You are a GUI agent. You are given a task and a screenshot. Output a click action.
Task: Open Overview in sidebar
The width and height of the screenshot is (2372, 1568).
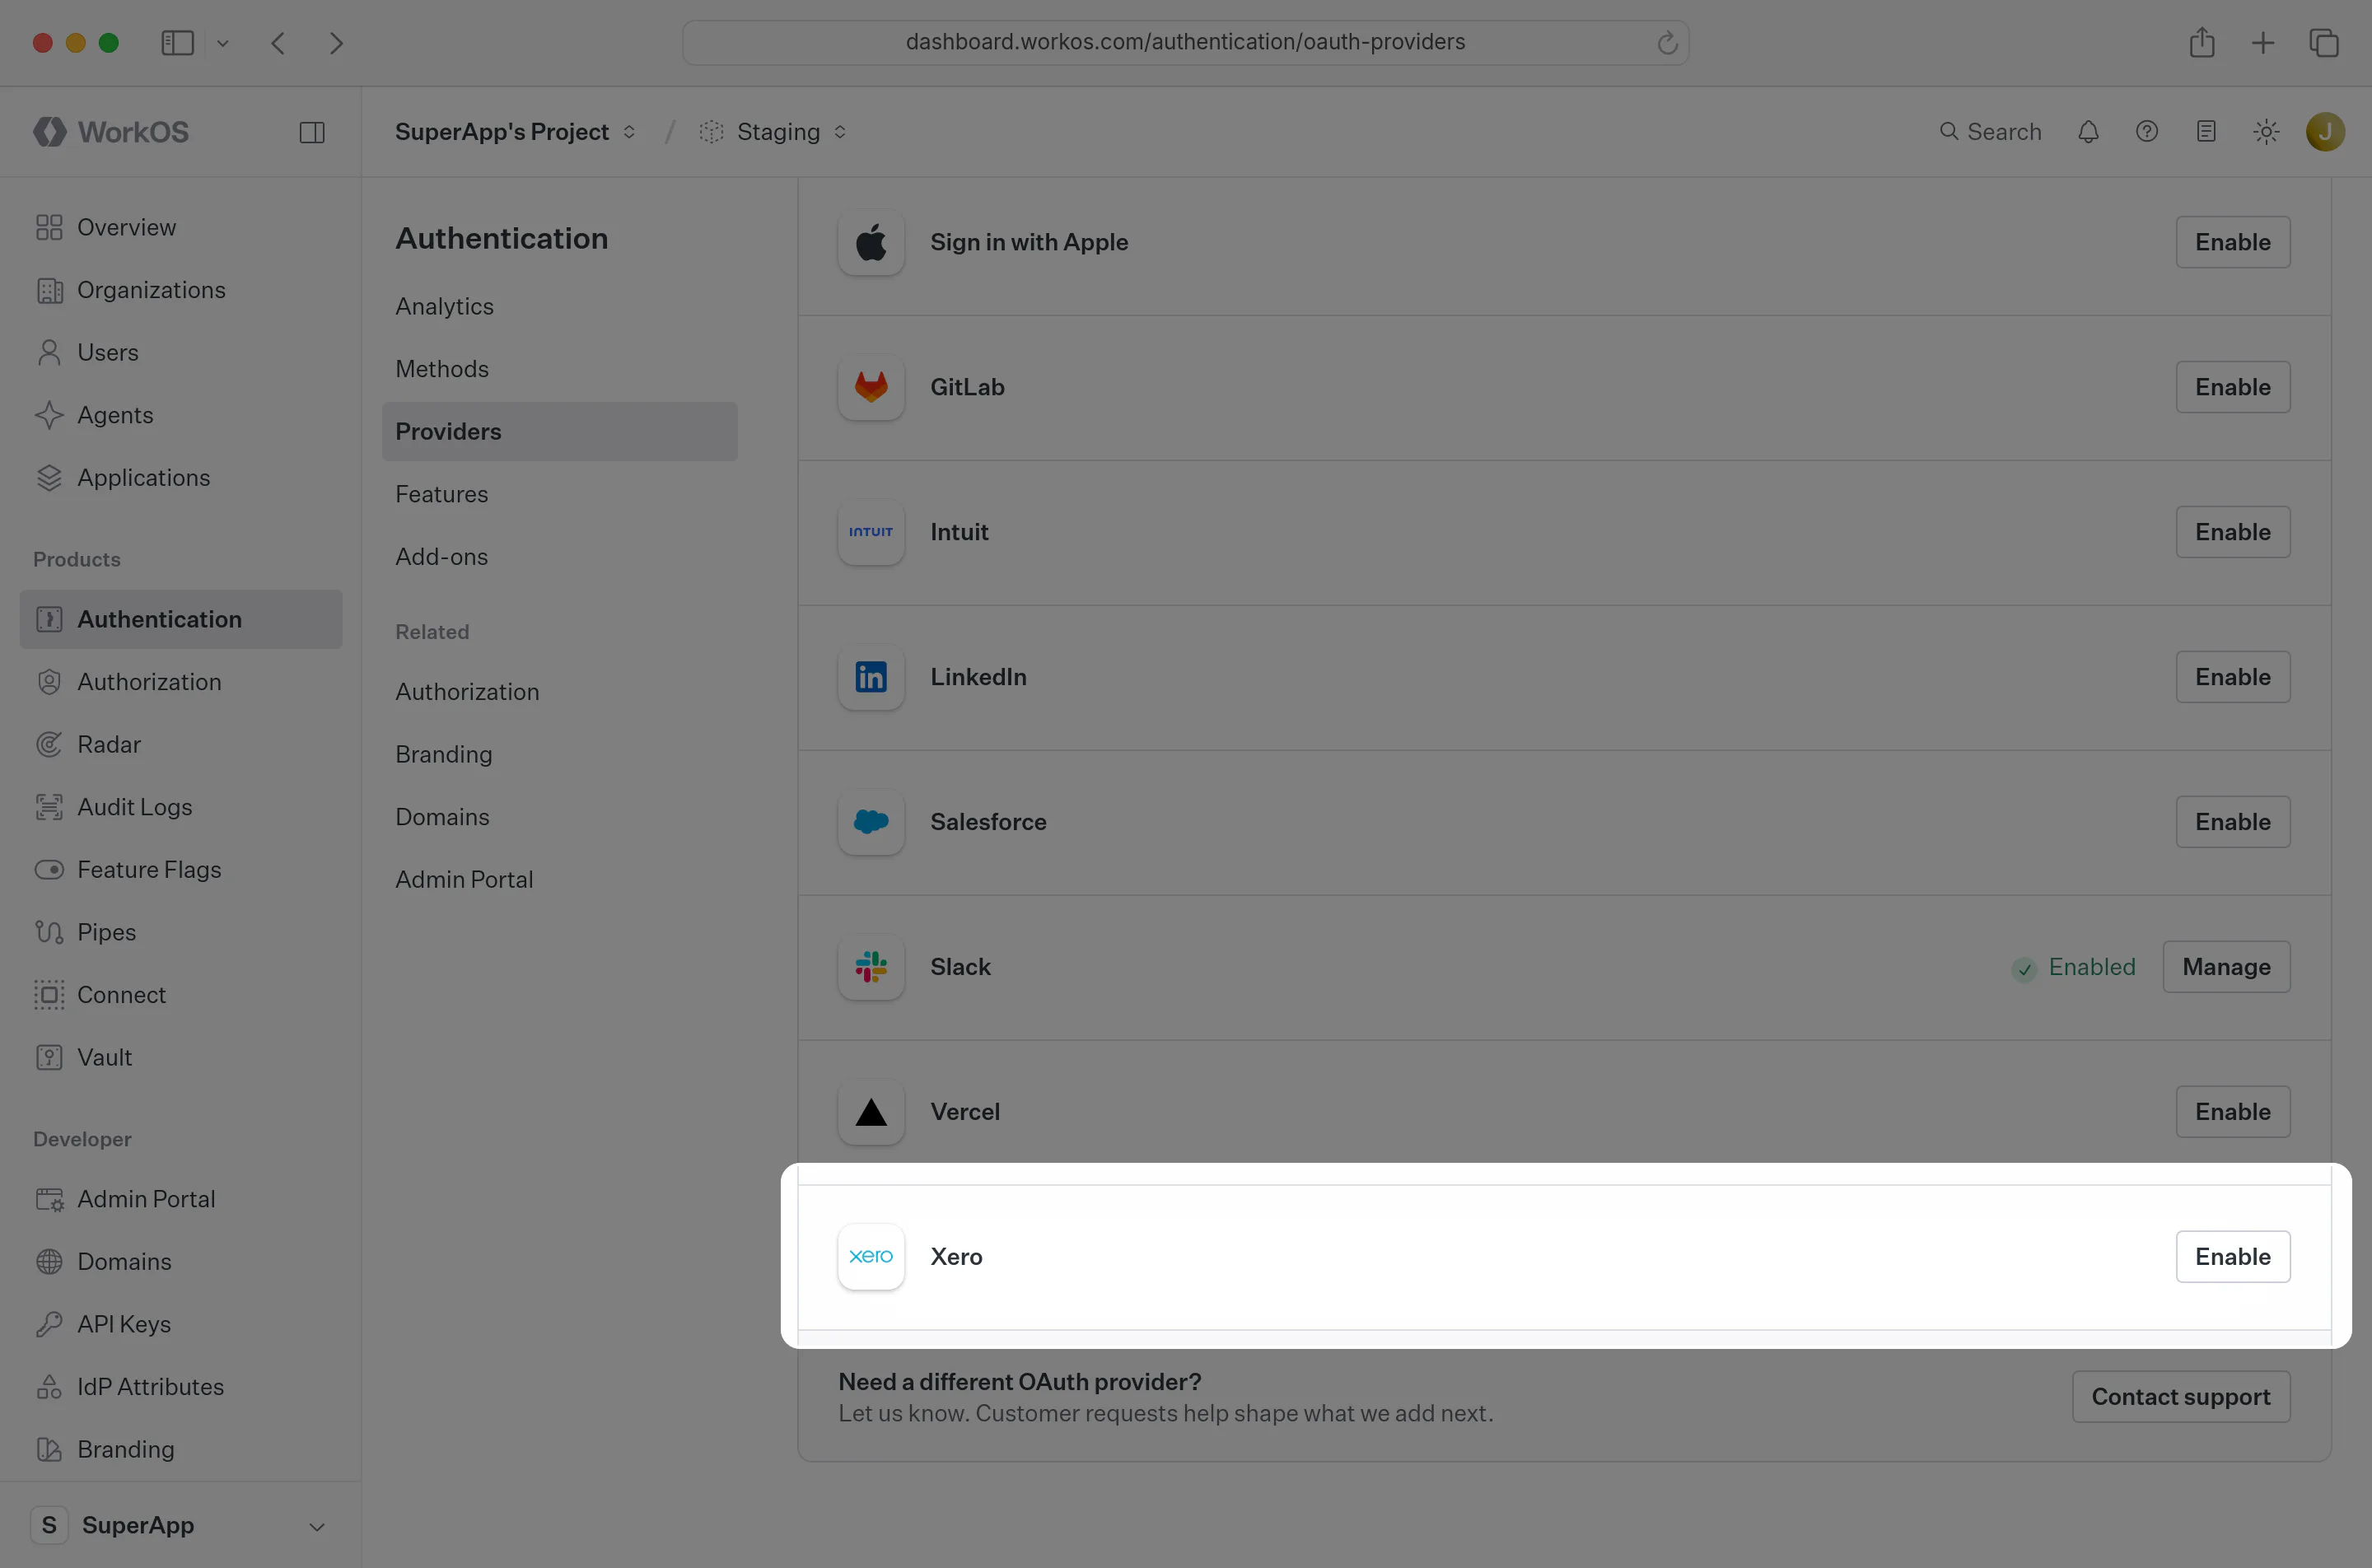pyautogui.click(x=181, y=227)
